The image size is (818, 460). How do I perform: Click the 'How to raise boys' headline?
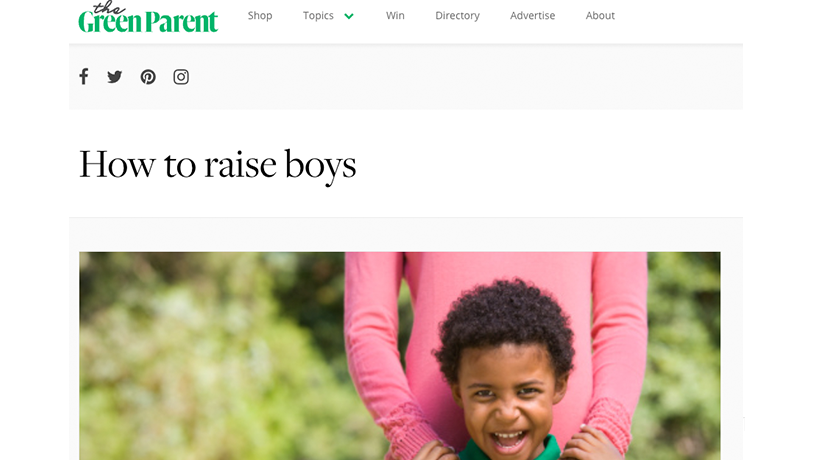pos(218,165)
